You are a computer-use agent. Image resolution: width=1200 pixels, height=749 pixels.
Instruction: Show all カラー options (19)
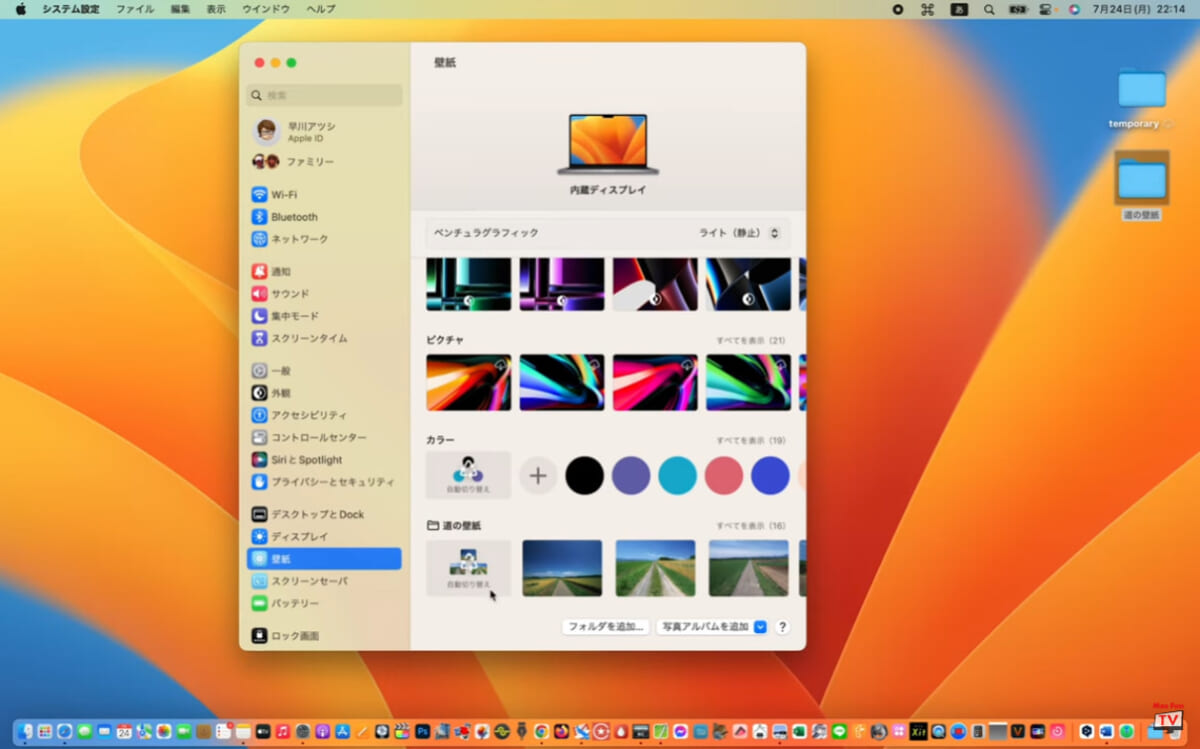[x=751, y=441]
